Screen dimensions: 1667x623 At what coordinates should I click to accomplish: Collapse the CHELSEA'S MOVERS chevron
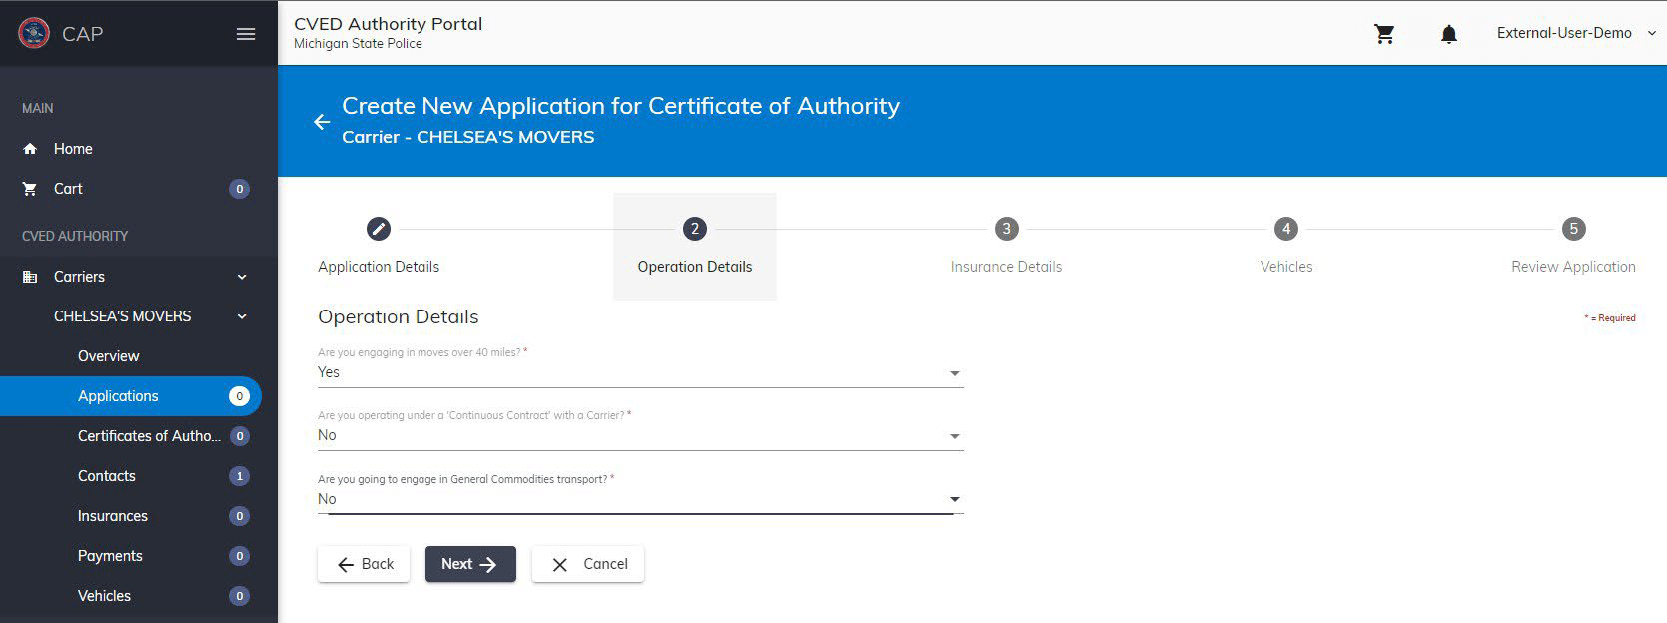[x=242, y=316]
